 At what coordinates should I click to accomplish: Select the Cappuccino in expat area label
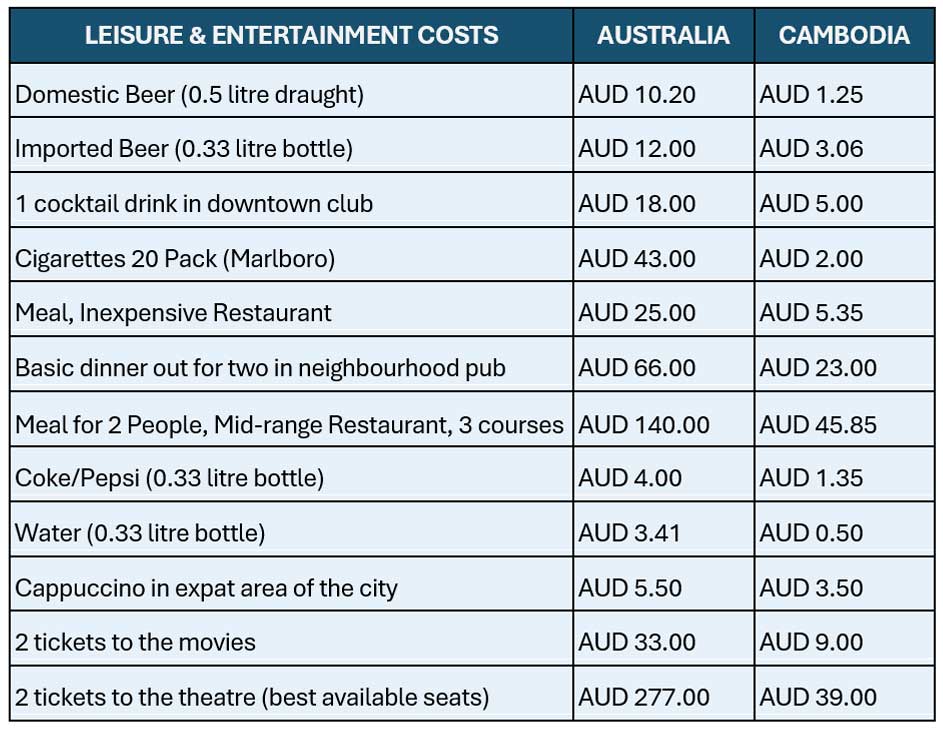pyautogui.click(x=206, y=588)
